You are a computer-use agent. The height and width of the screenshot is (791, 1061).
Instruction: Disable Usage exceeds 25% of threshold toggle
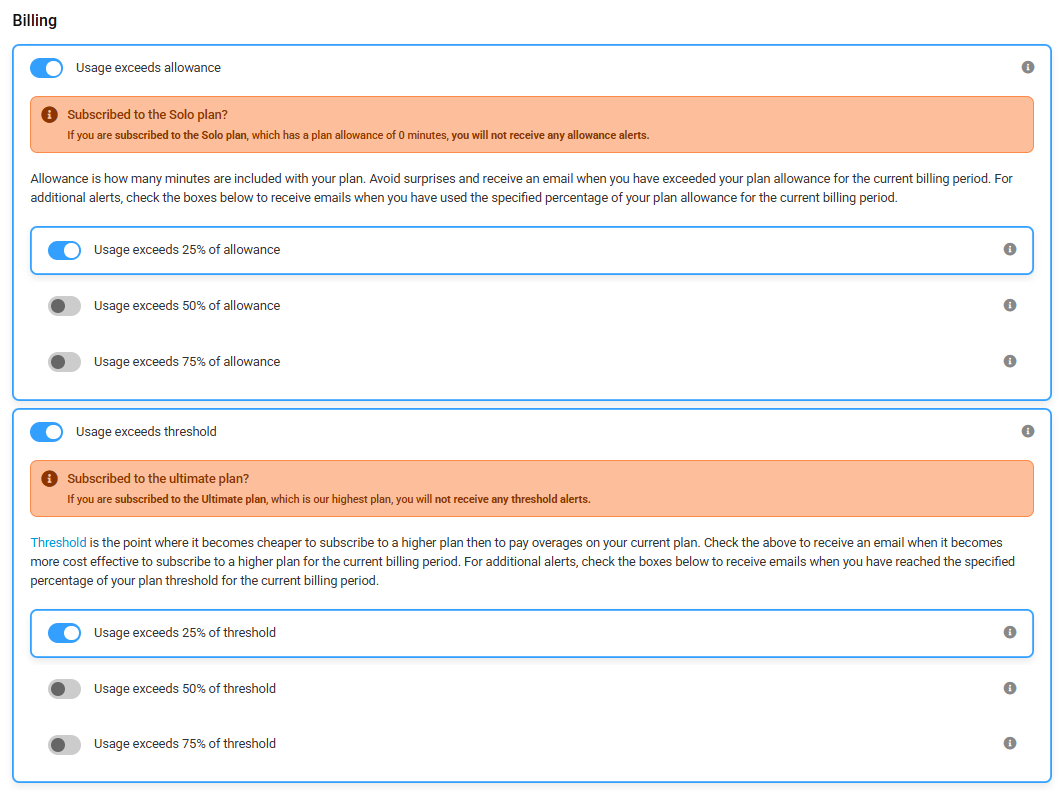tap(64, 633)
